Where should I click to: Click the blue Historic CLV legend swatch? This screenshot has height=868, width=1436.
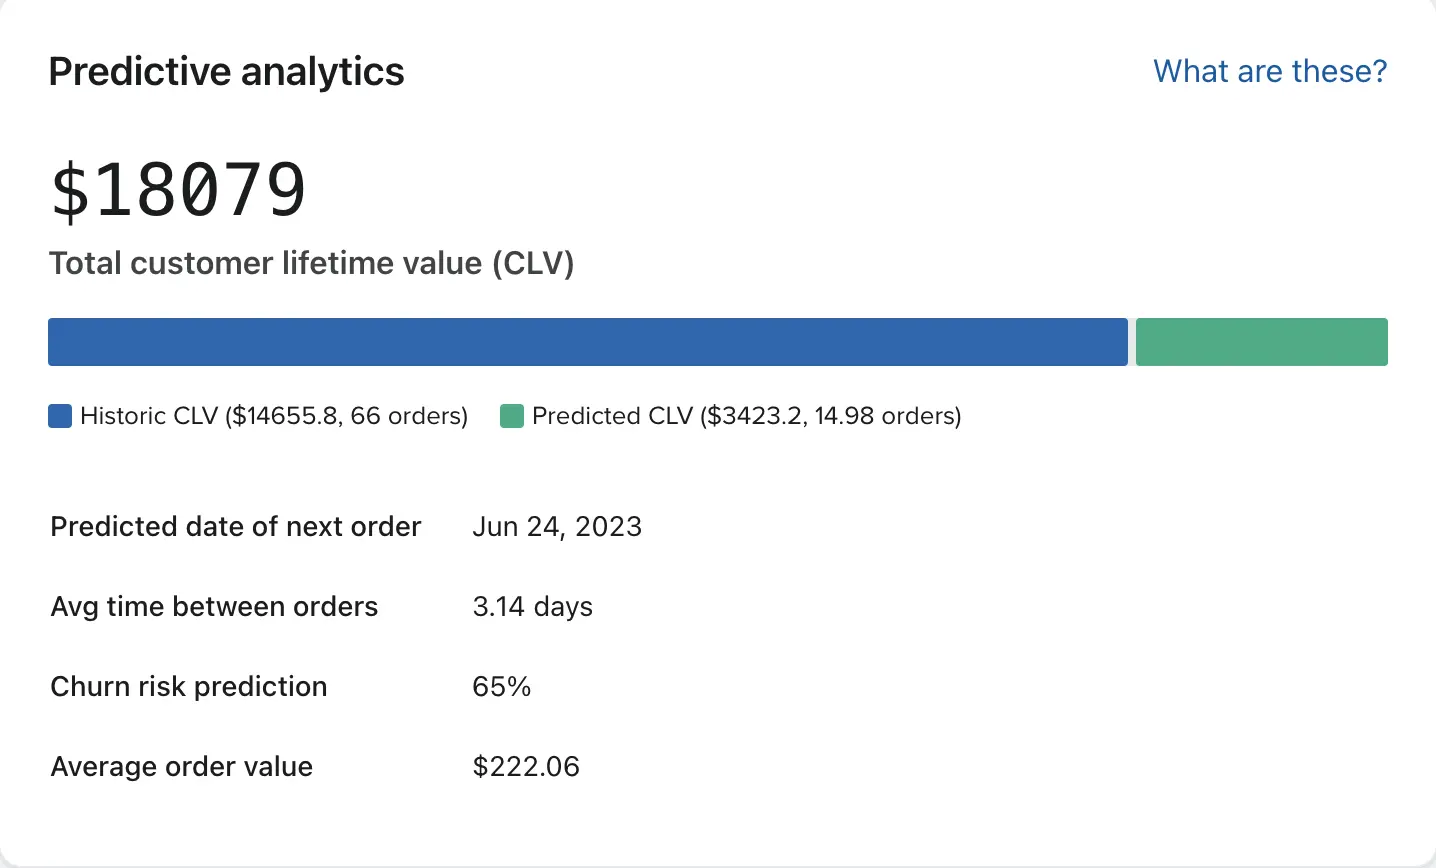(x=60, y=416)
